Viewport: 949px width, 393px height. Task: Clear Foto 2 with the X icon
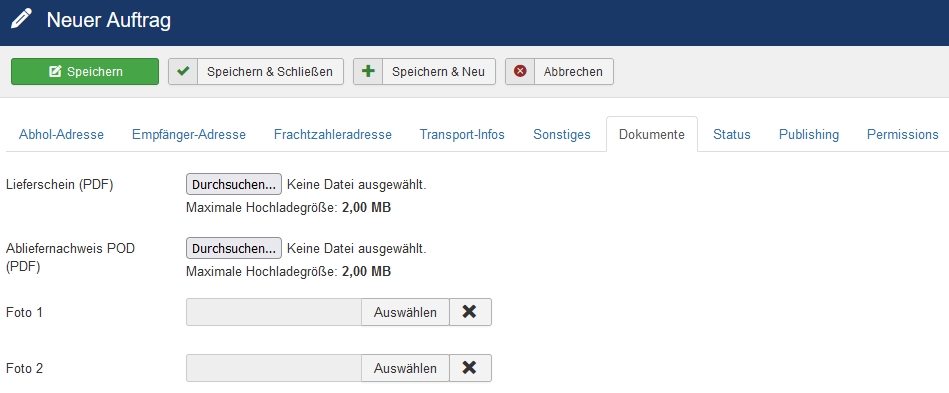[470, 368]
